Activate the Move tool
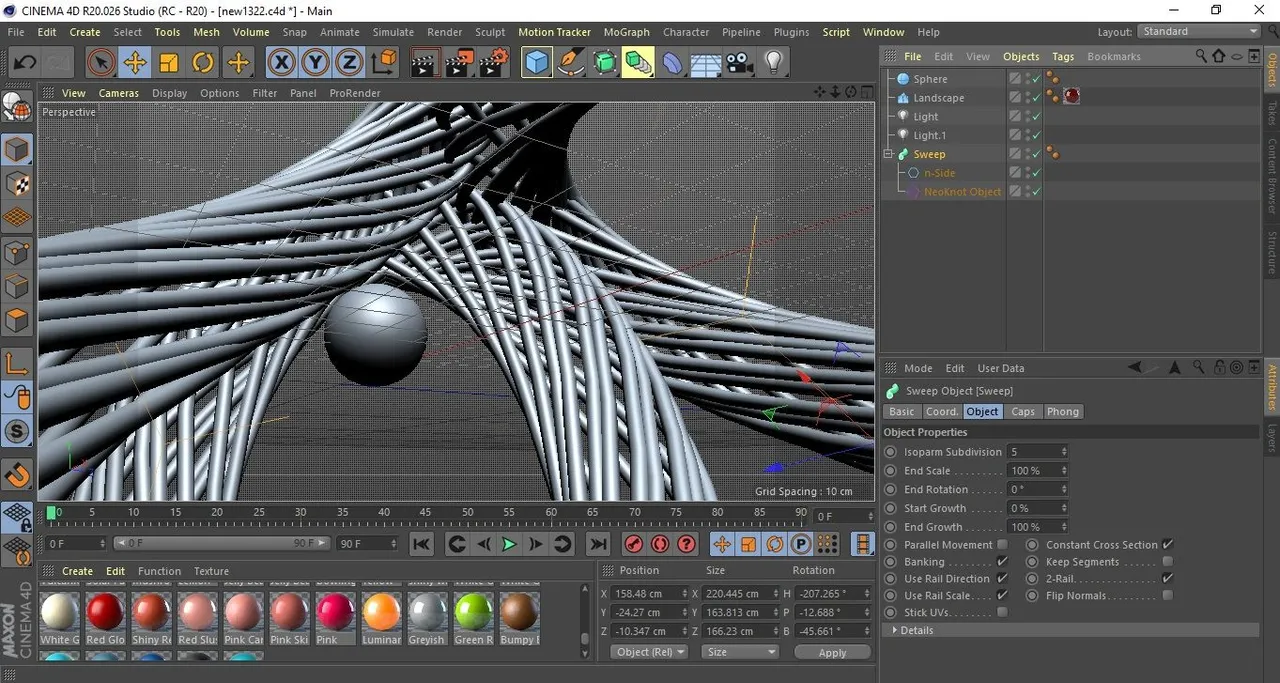The width and height of the screenshot is (1280, 683). 135,63
